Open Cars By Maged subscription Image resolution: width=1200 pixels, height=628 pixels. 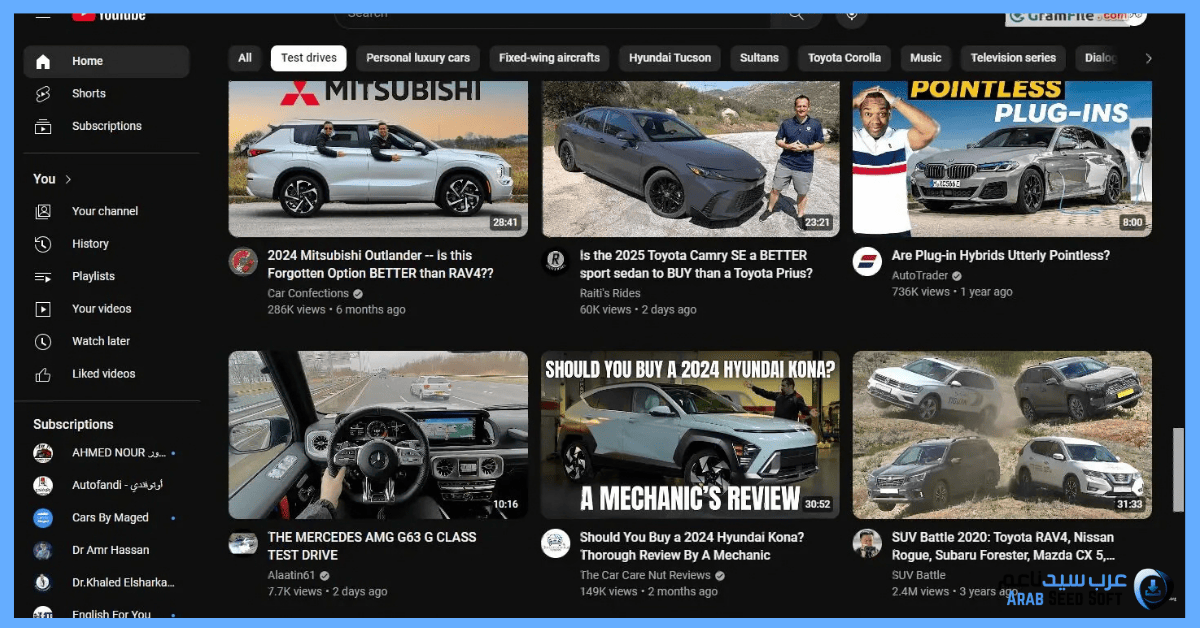110,518
